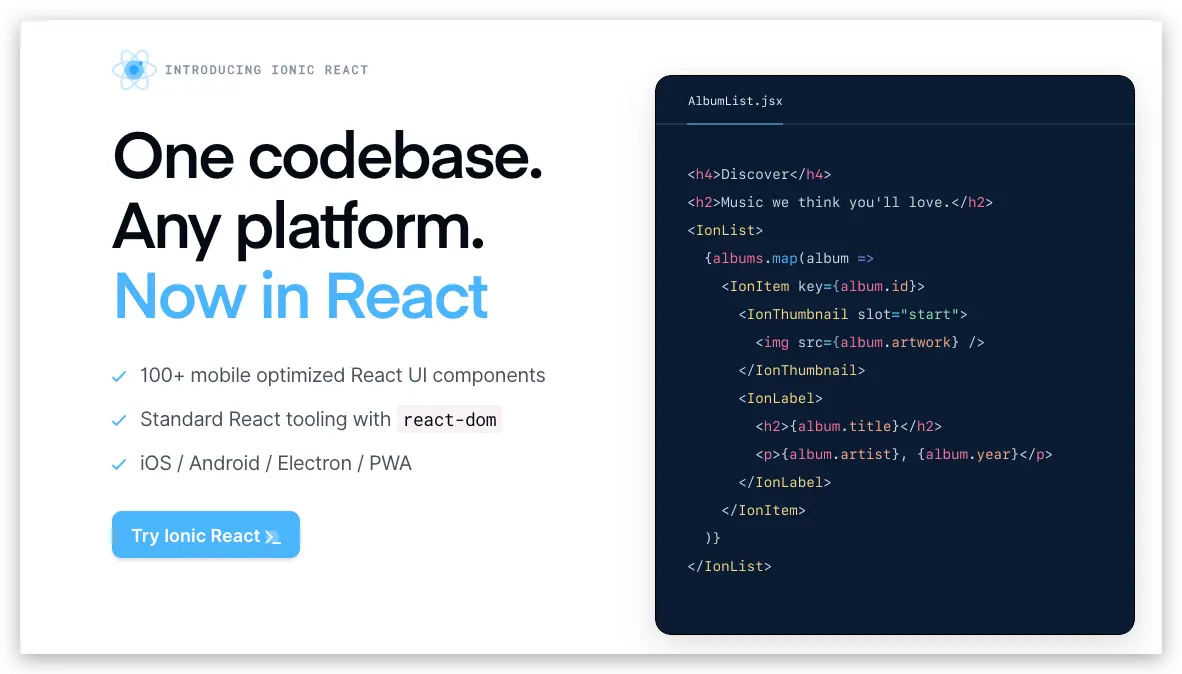1182x674 pixels.
Task: Click the checkmark beside Standard React tooling
Action: [x=119, y=420]
